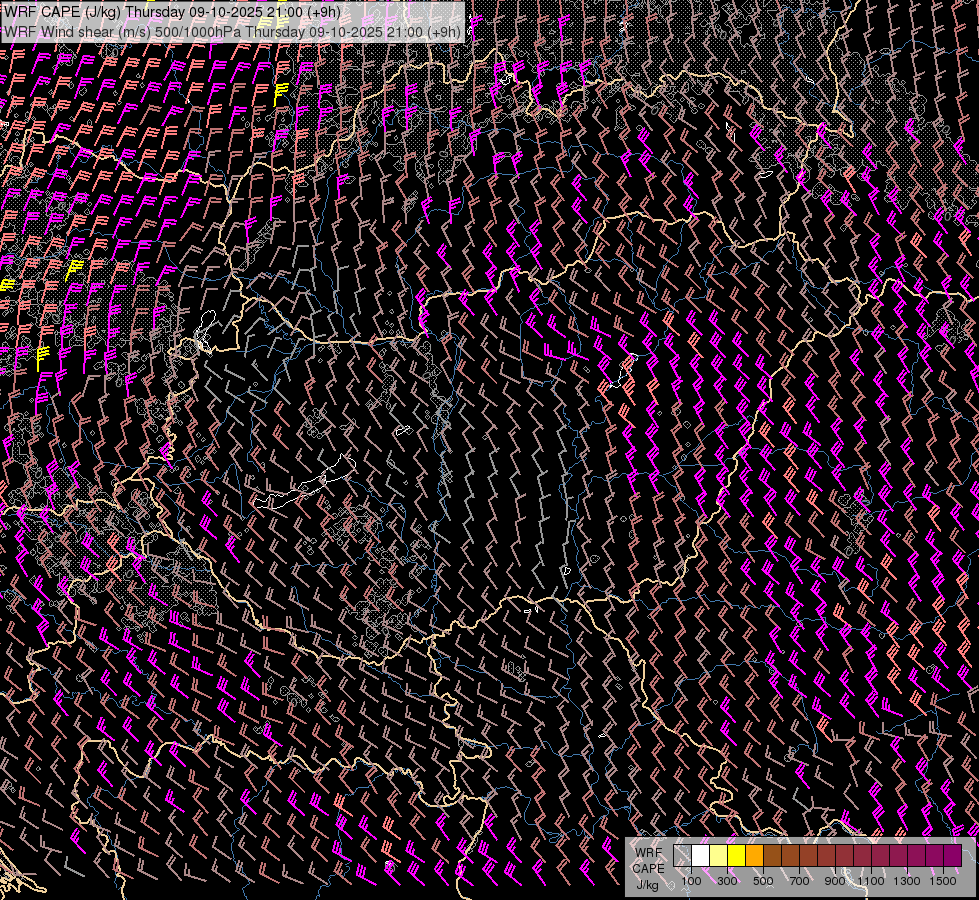Click the white 100 J/kg legend swatch
This screenshot has width=979, height=900.
point(700,856)
